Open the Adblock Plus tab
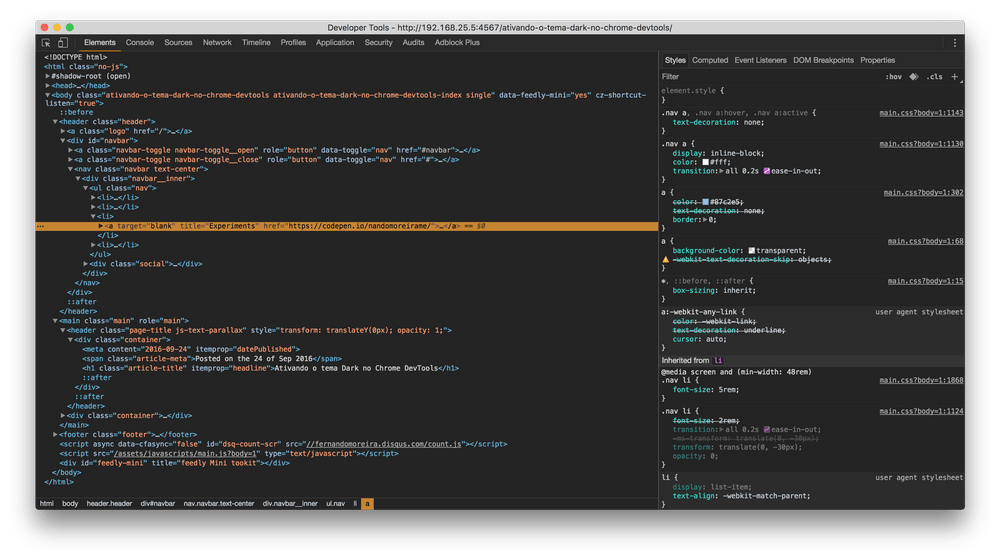 [x=457, y=43]
